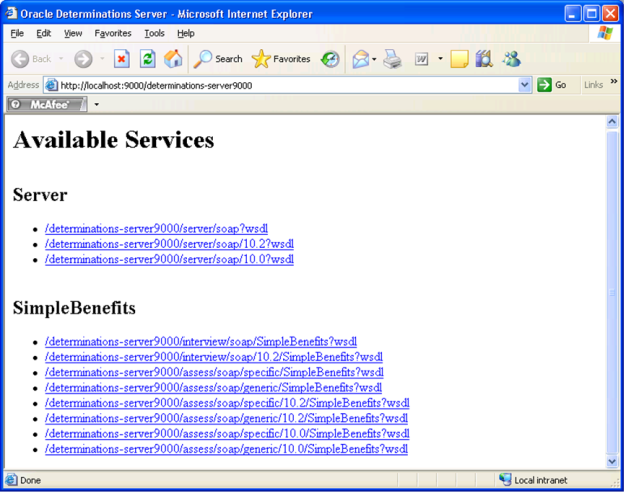Click the Mail envelope icon

[361, 59]
